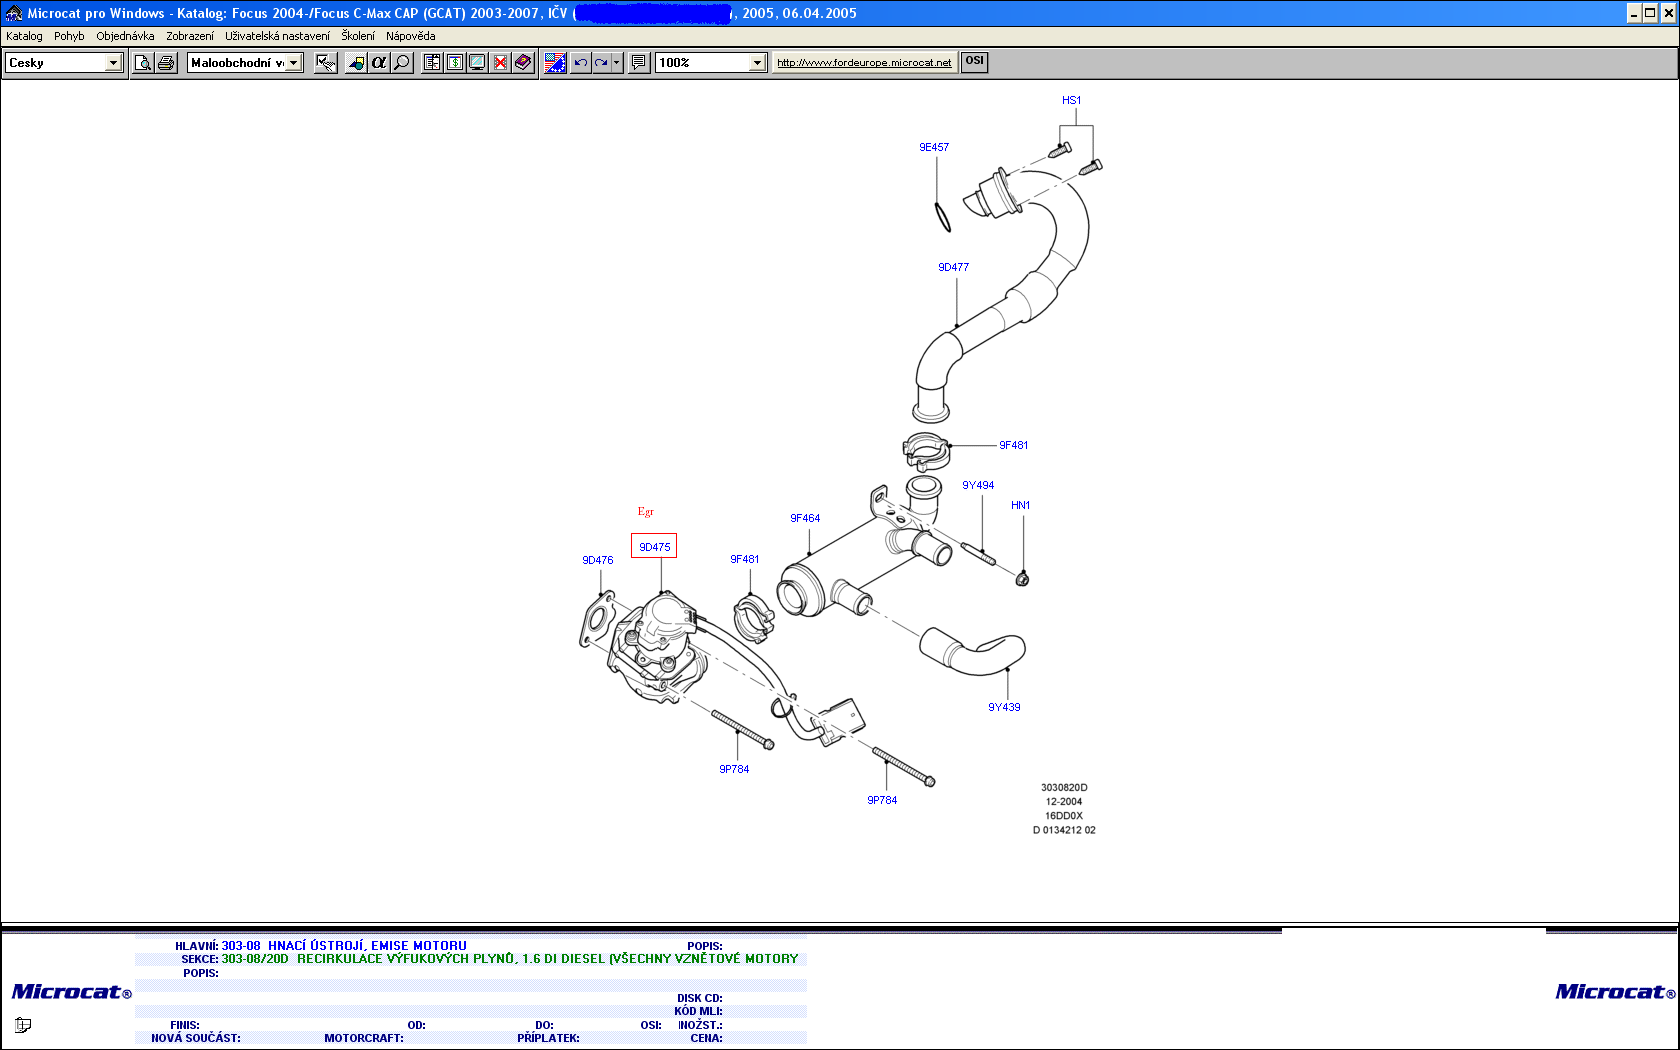Open the Objednávka menu
Image resolution: width=1680 pixels, height=1050 pixels.
[x=125, y=36]
